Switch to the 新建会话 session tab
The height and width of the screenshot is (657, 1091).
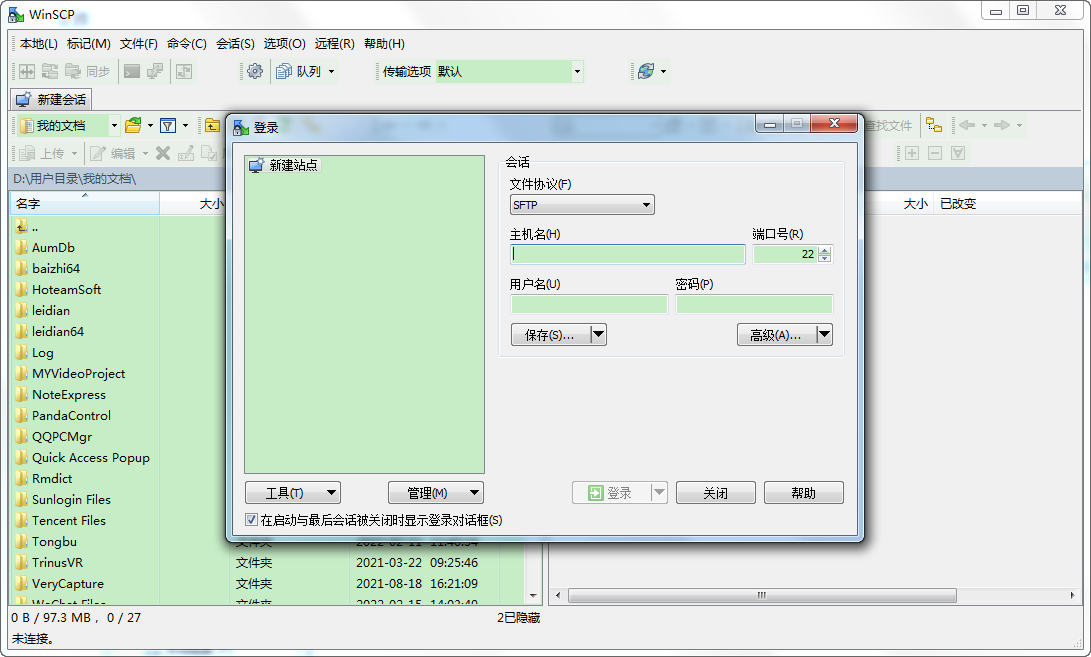coord(51,100)
